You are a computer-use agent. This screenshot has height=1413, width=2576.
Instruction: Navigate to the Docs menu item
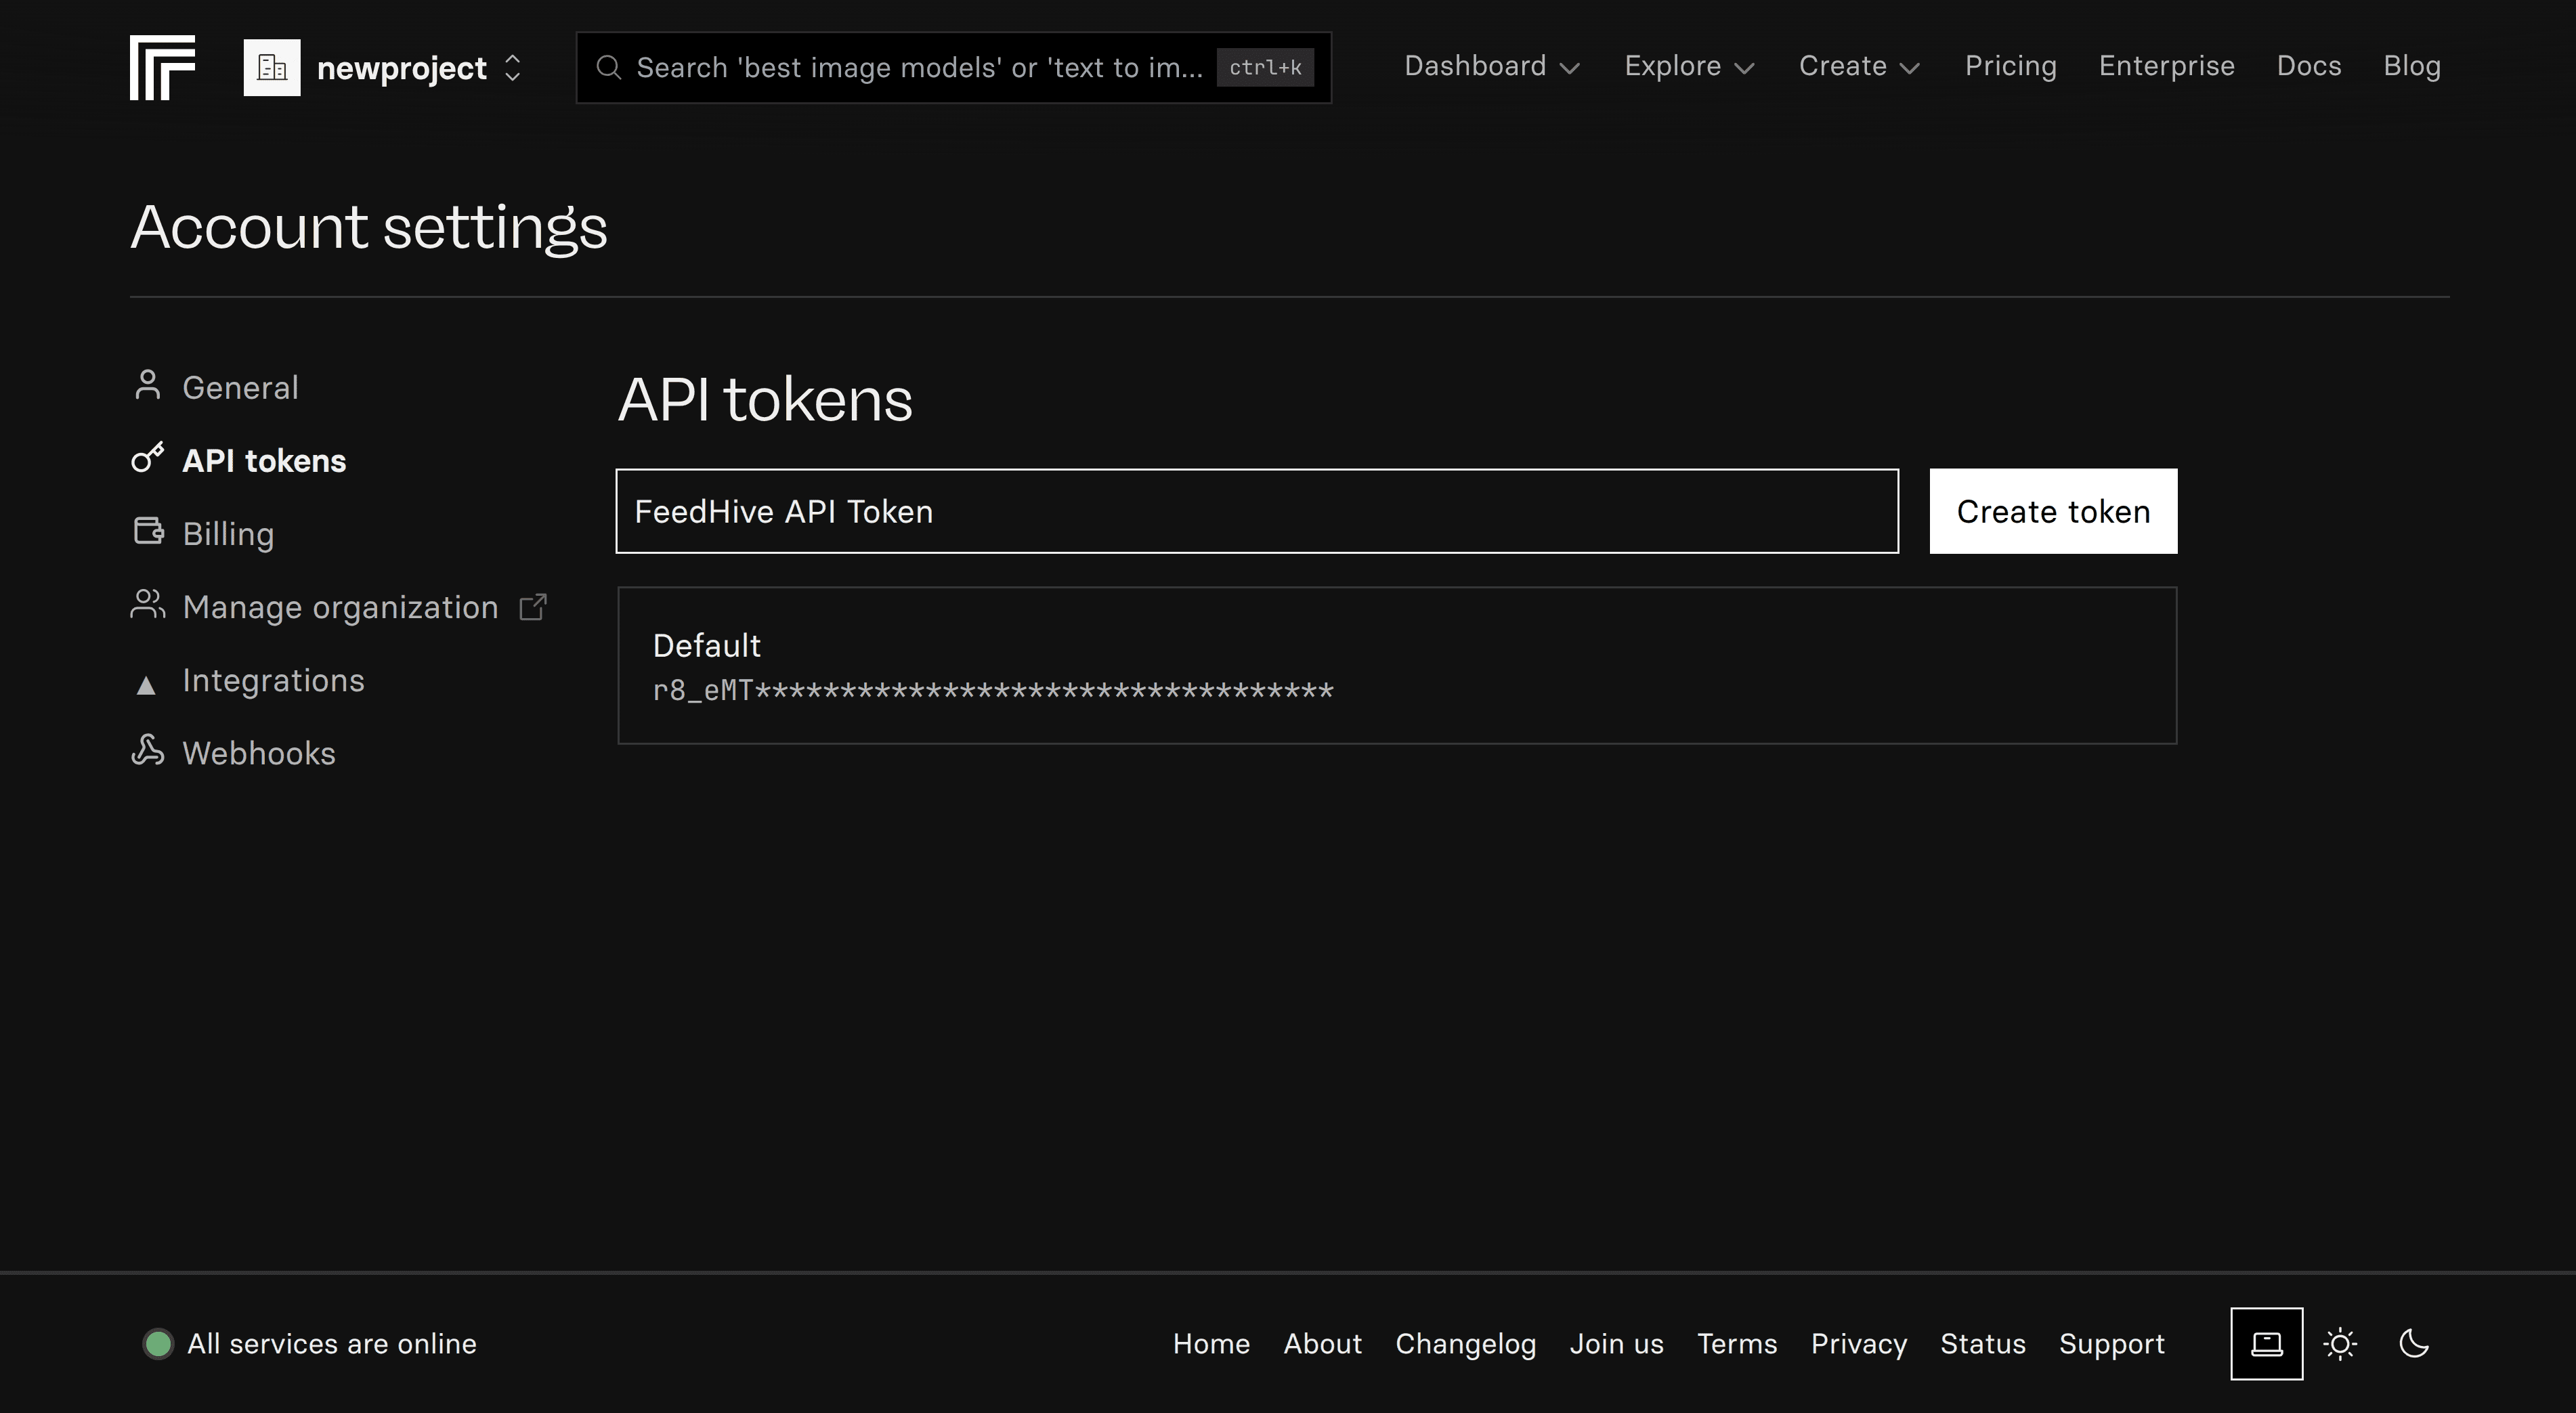coord(2309,66)
